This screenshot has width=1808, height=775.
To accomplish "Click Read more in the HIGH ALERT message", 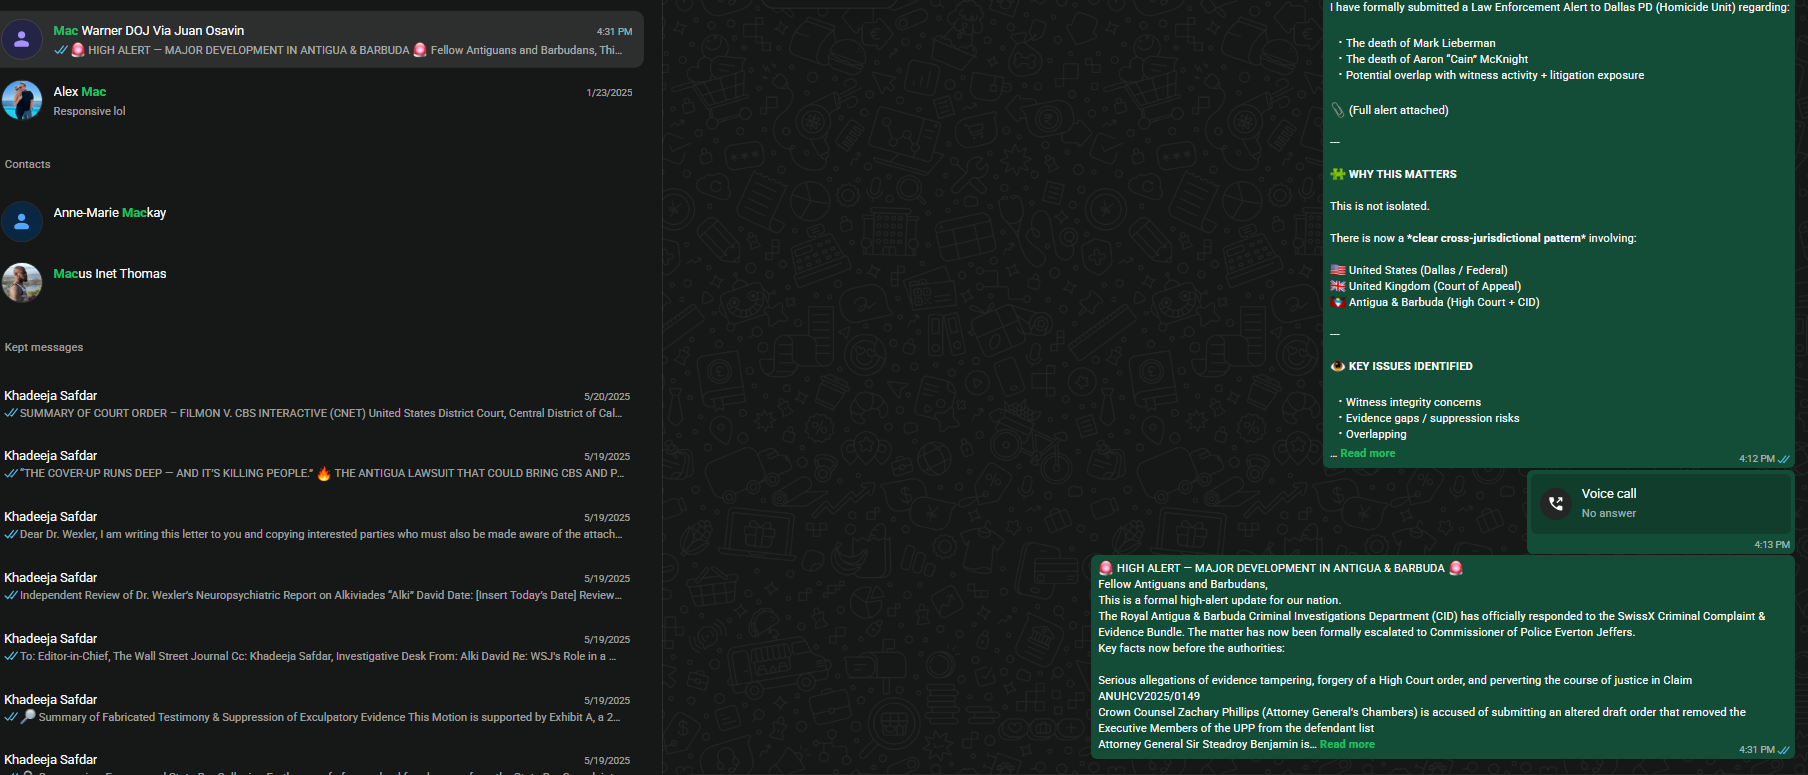I will click(1346, 744).
